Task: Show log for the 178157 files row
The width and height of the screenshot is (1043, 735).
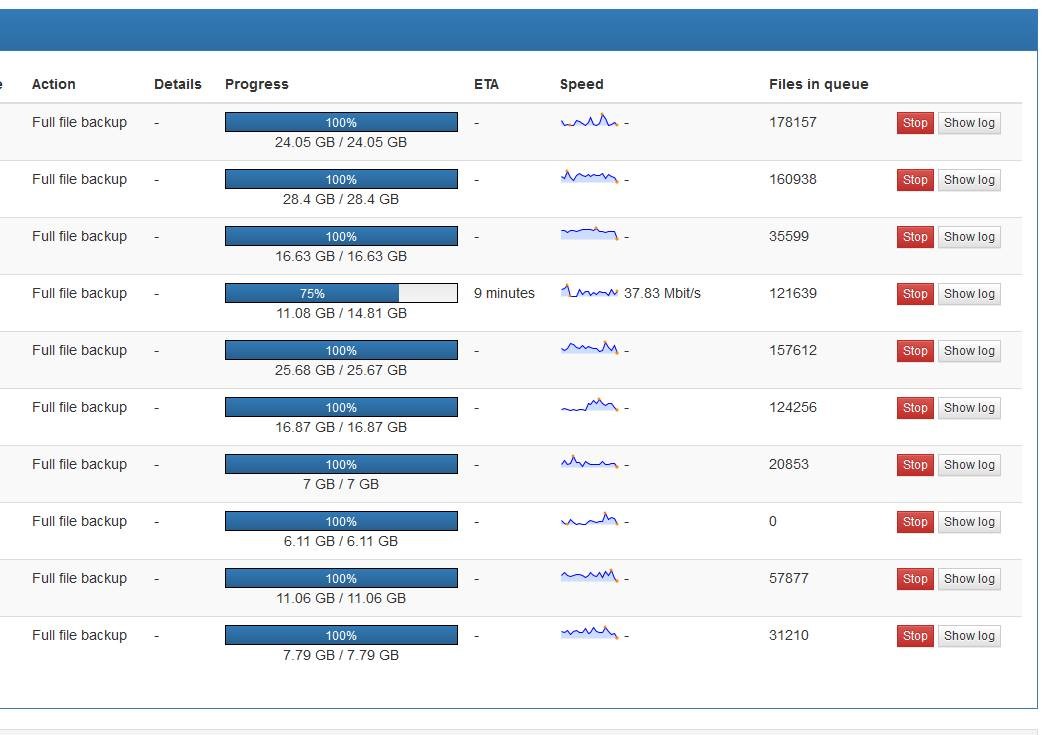Action: point(968,123)
